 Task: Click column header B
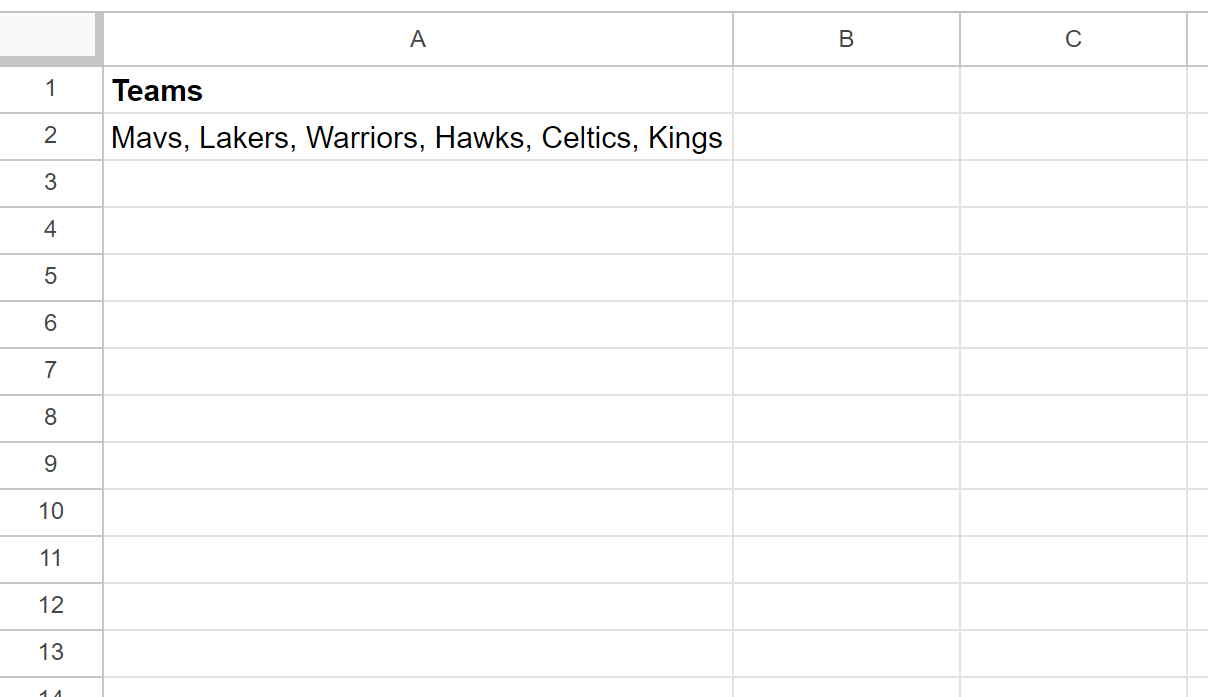tap(846, 39)
